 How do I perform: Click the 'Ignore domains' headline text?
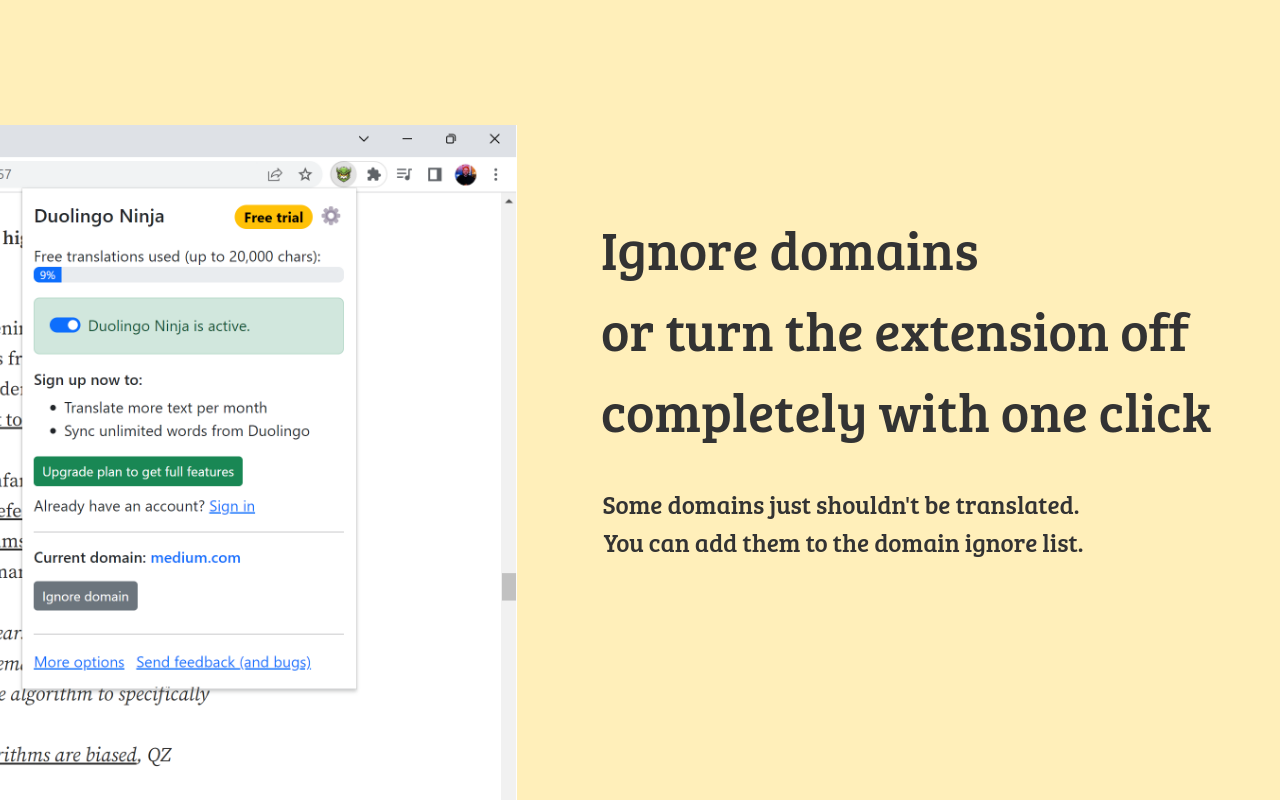pos(789,251)
